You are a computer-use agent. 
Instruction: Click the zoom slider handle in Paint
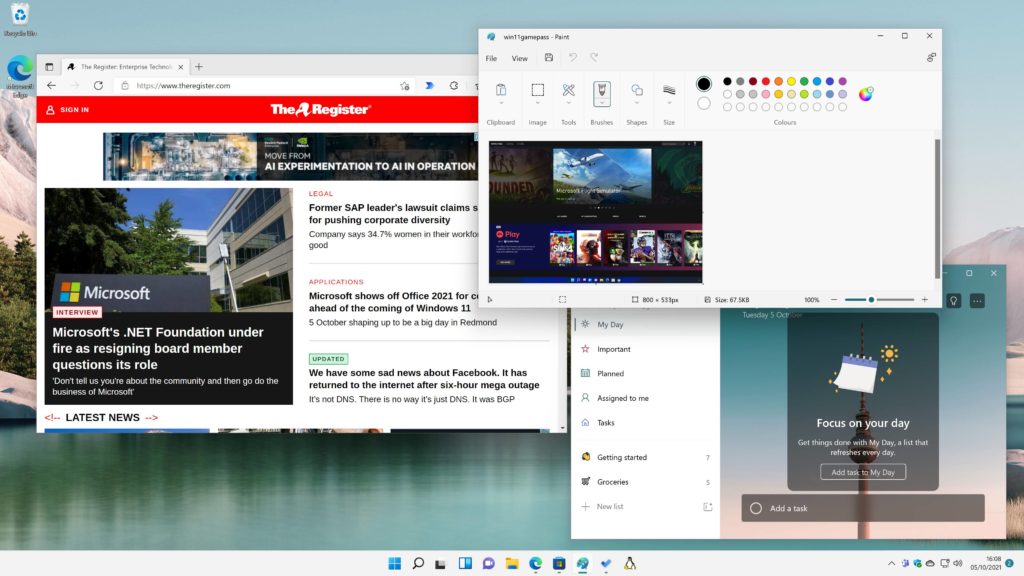(871, 300)
